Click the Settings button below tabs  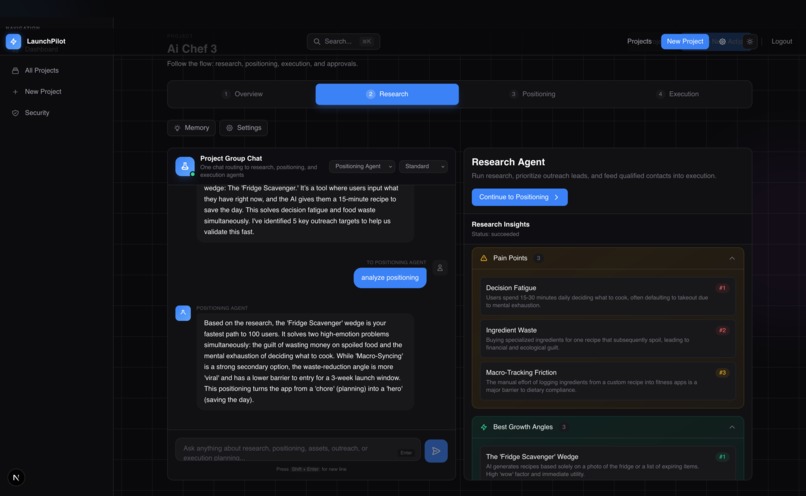click(244, 128)
